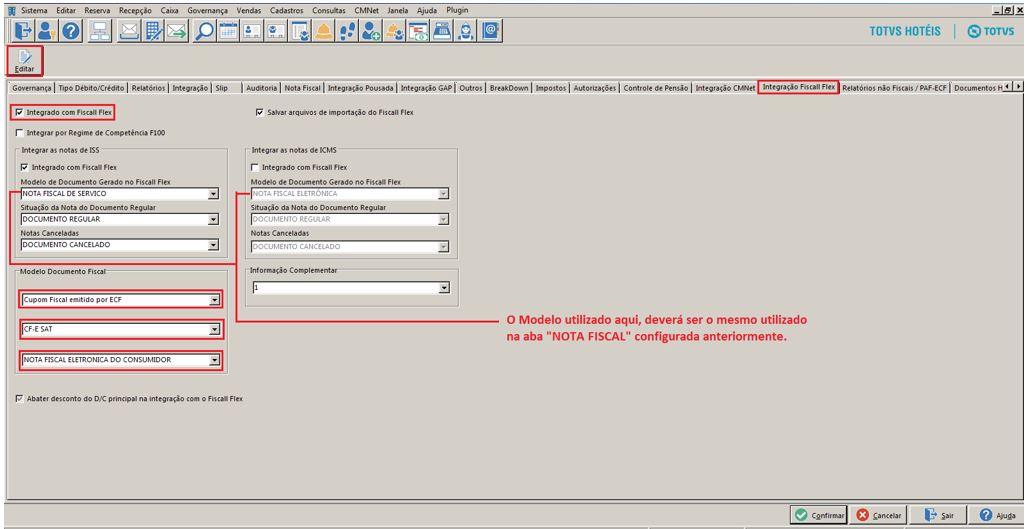Click the Cancelar button
This screenshot has height=529, width=1027.
tap(879, 515)
